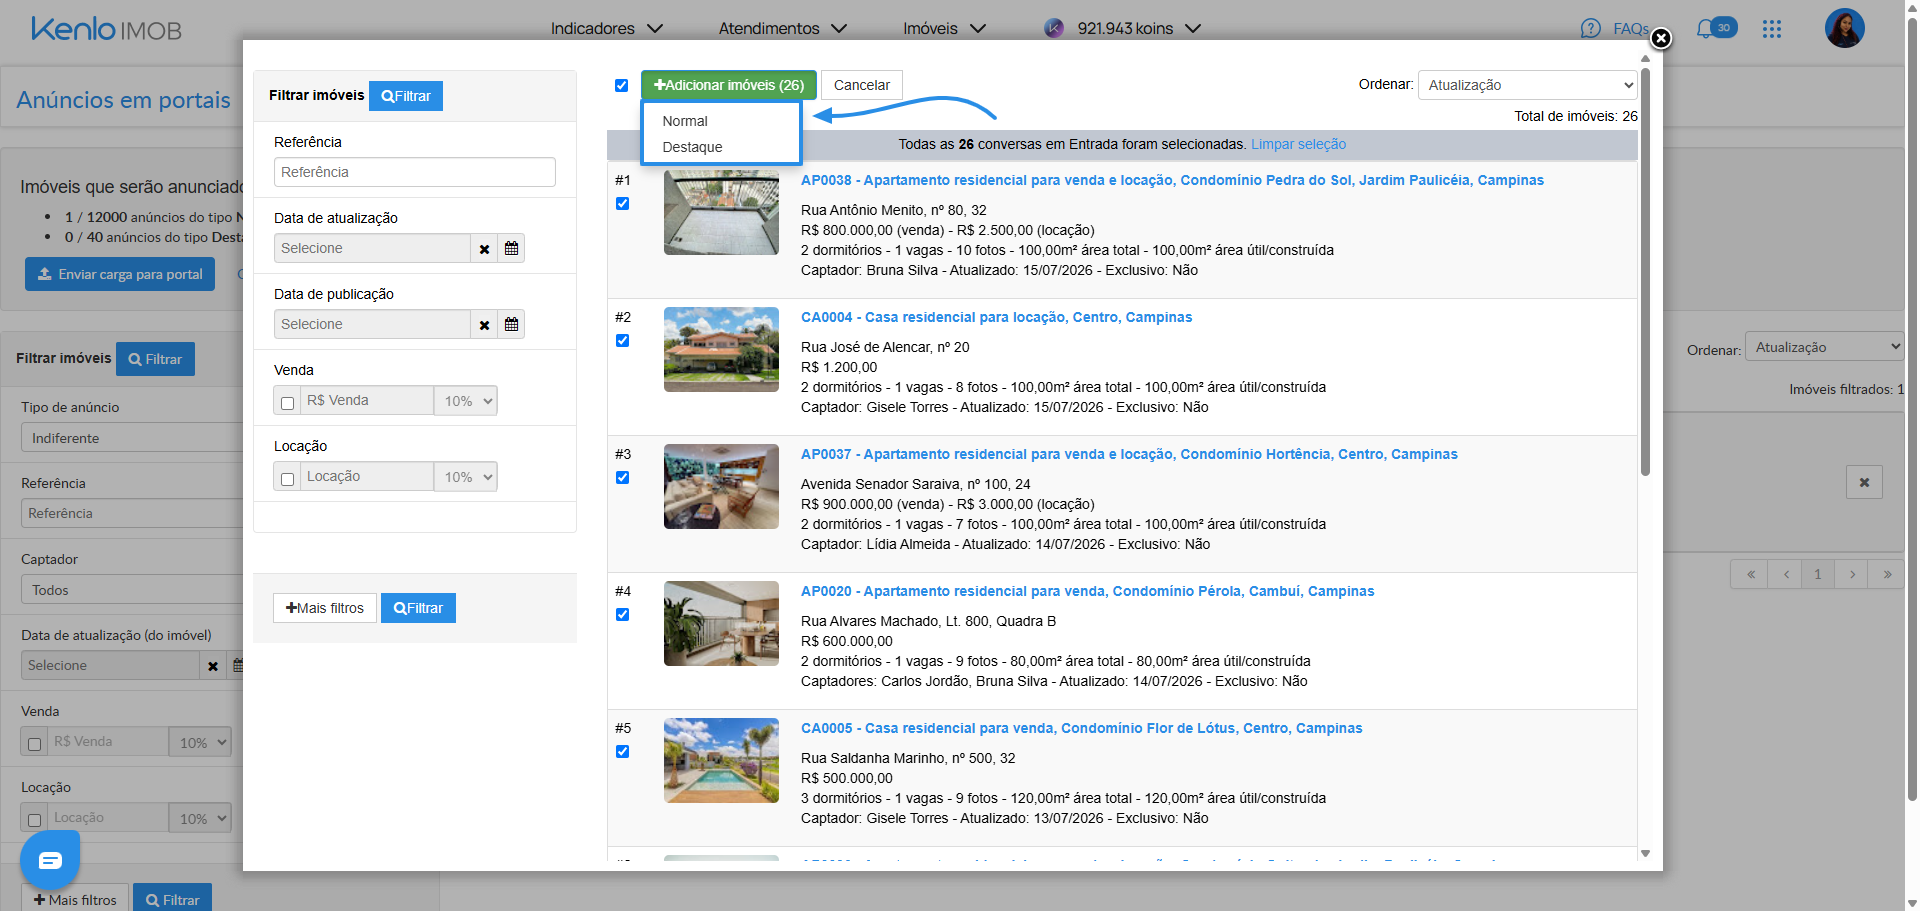Open the FAQs help icon
This screenshot has width=1920, height=911.
point(1590,29)
